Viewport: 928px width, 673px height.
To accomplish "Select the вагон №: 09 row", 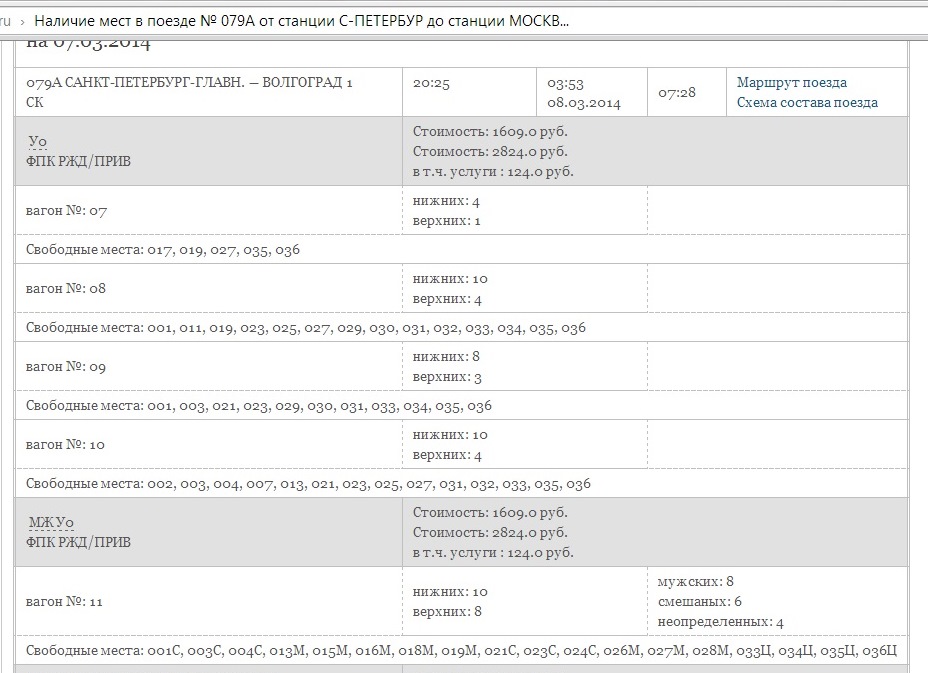I will click(x=66, y=367).
